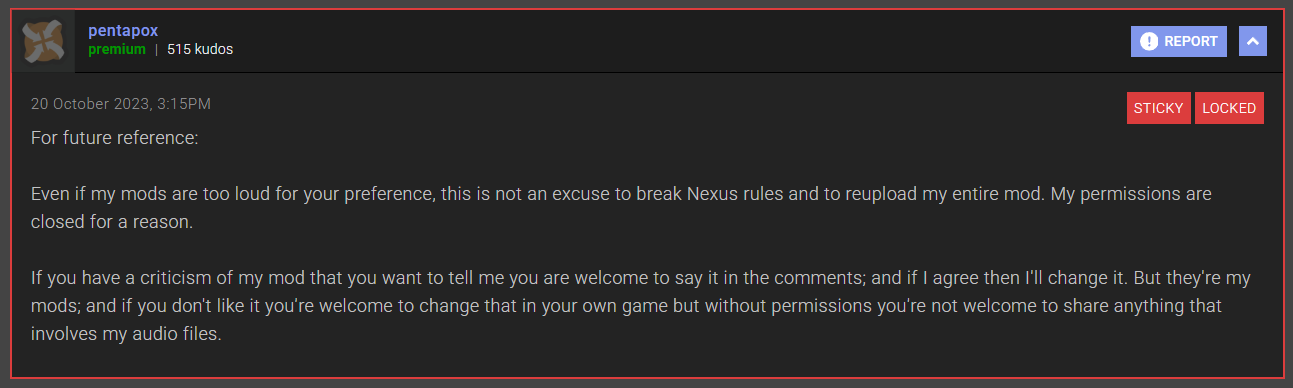Click the 20 October 2023 timestamp
Screen dimensions: 1293x388
[x=121, y=104]
